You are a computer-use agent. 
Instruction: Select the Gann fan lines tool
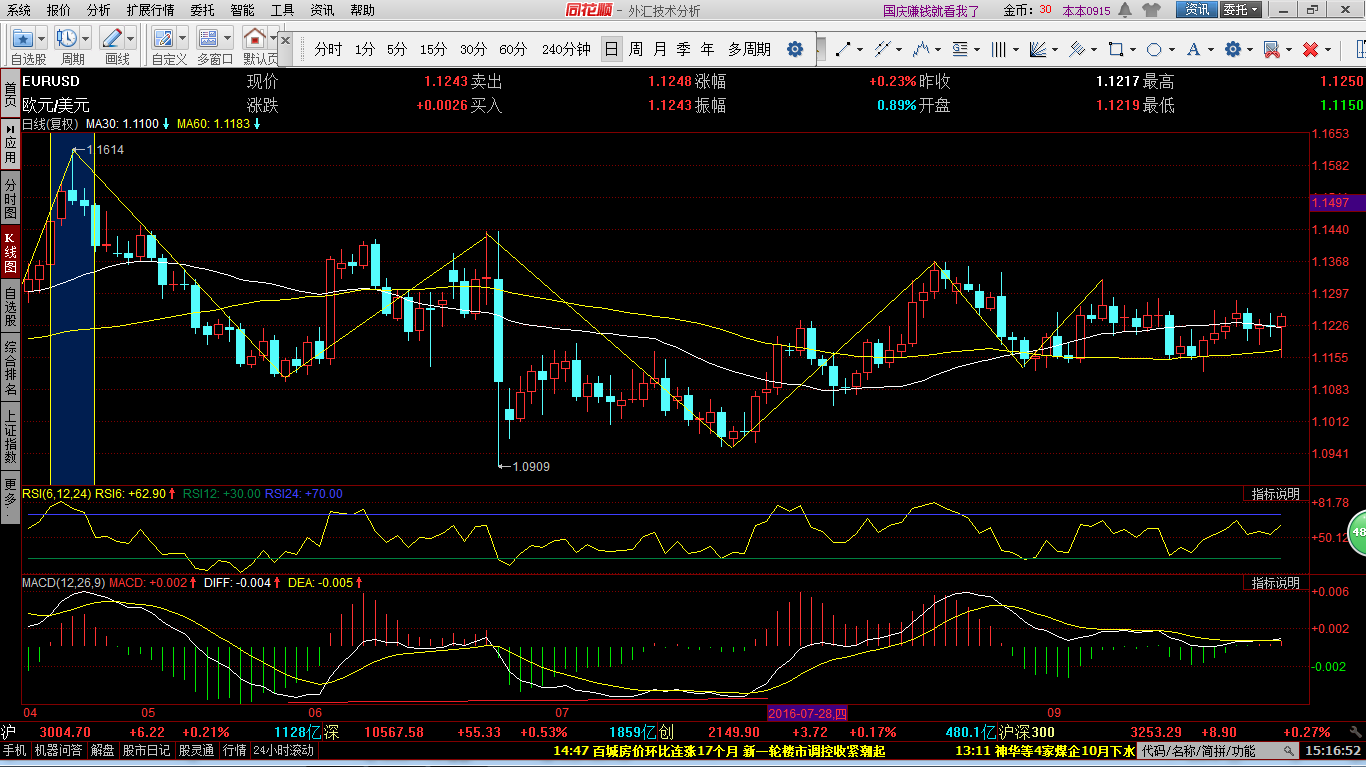[x=1038, y=49]
